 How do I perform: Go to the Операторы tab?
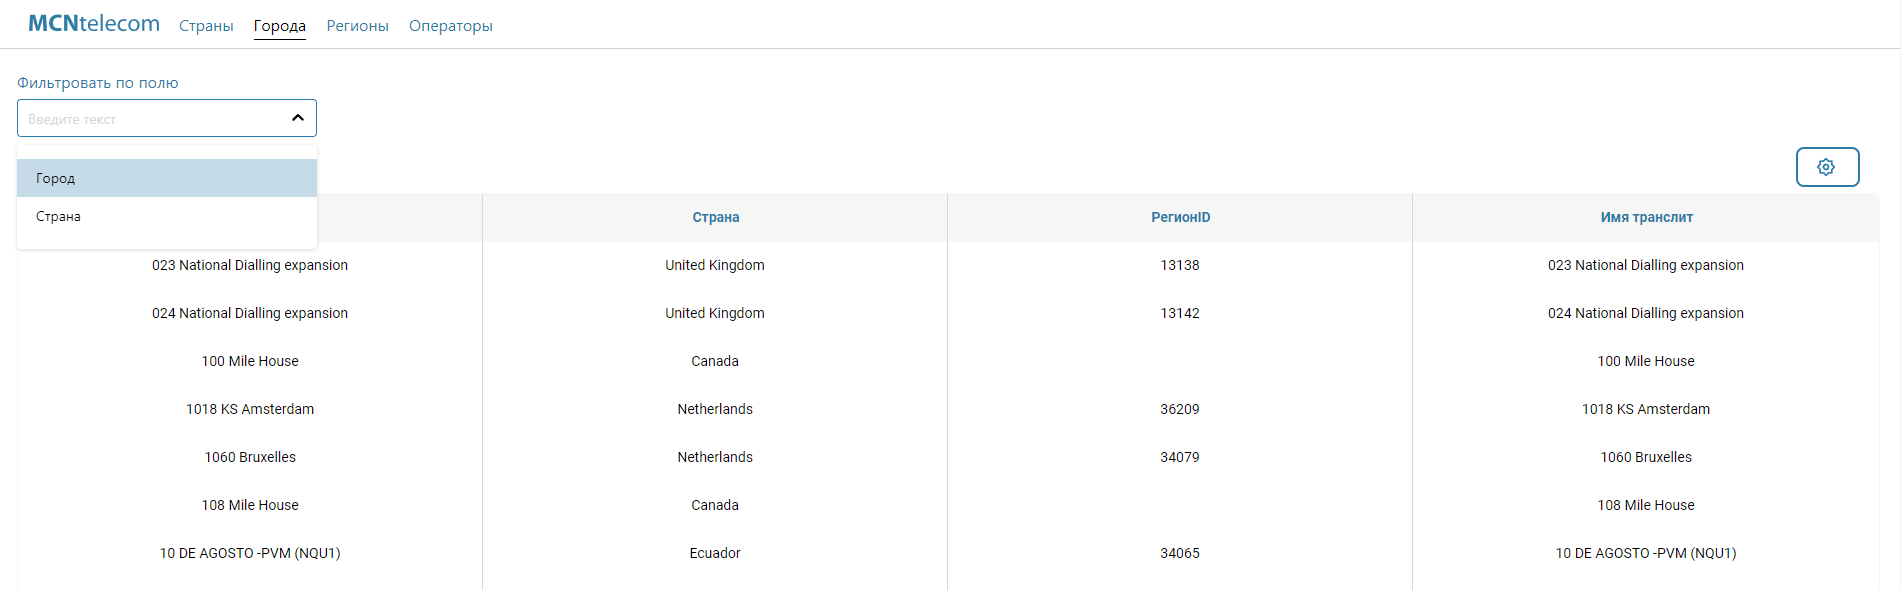point(450,26)
